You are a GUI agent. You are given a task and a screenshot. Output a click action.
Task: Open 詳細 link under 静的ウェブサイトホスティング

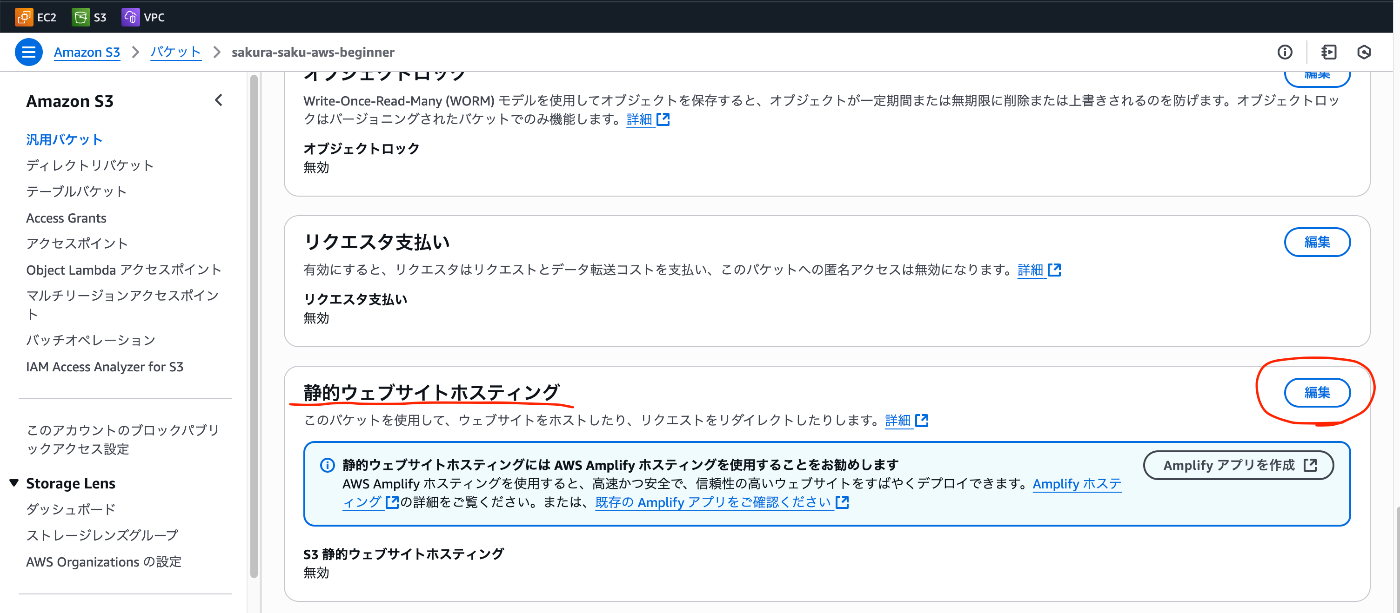907,421
